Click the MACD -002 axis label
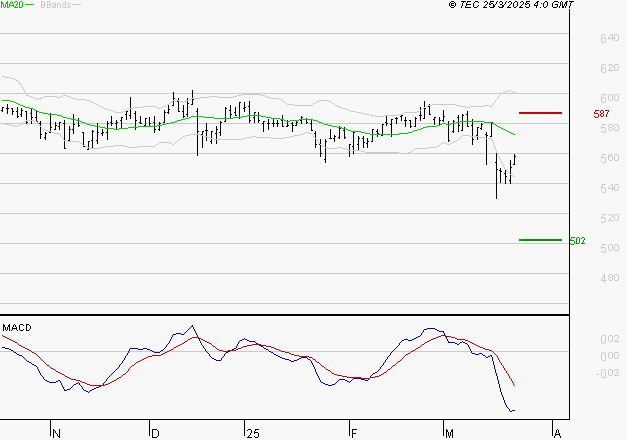Viewport: 627px width, 440px height. [608, 373]
